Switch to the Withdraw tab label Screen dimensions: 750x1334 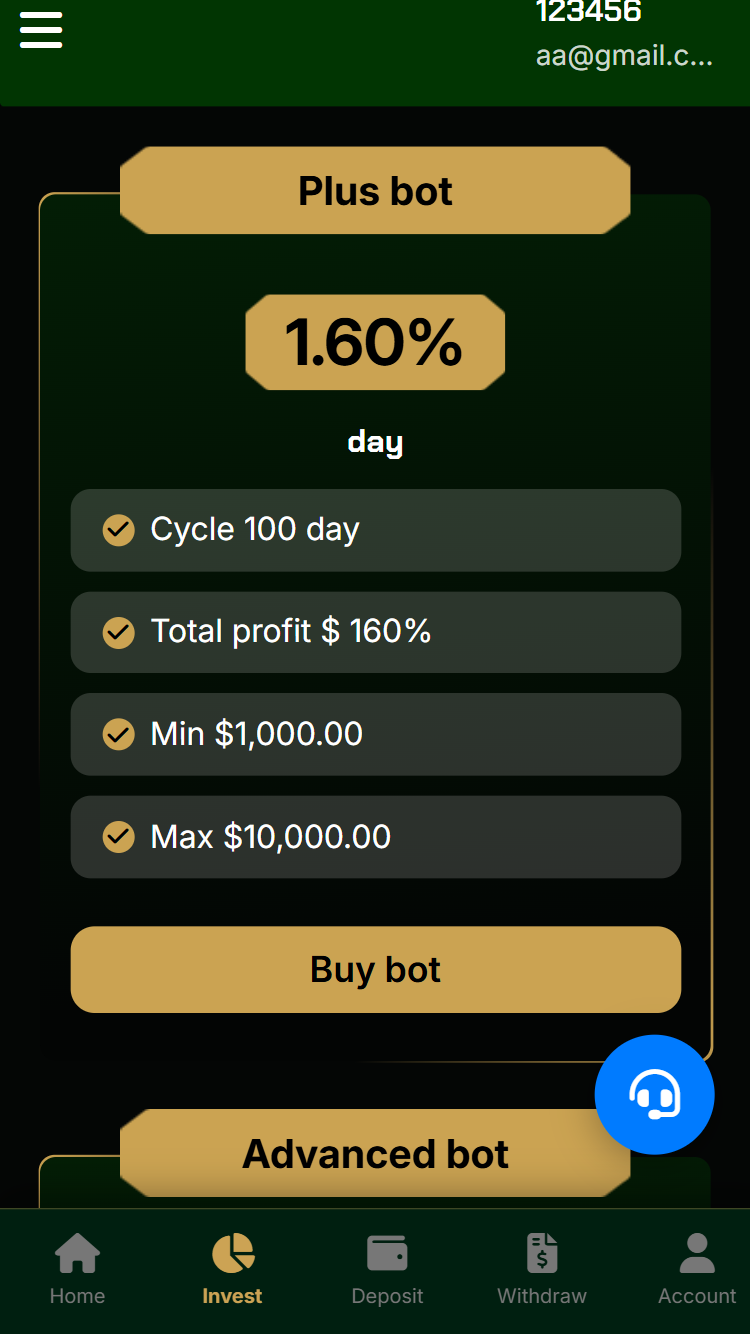542,1296
